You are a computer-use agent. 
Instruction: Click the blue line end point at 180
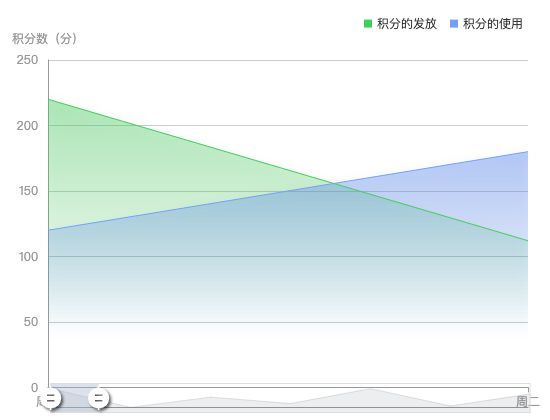point(528,152)
